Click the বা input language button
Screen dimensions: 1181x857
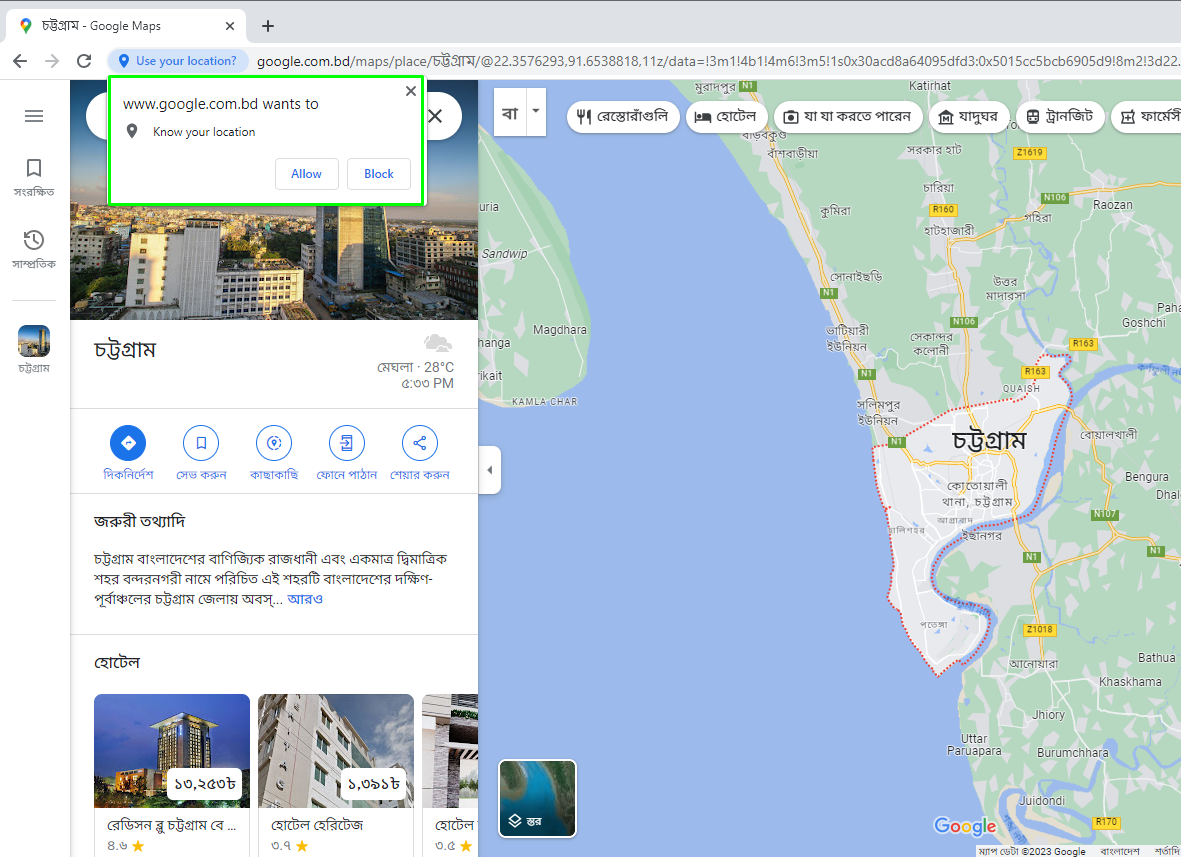[x=510, y=111]
